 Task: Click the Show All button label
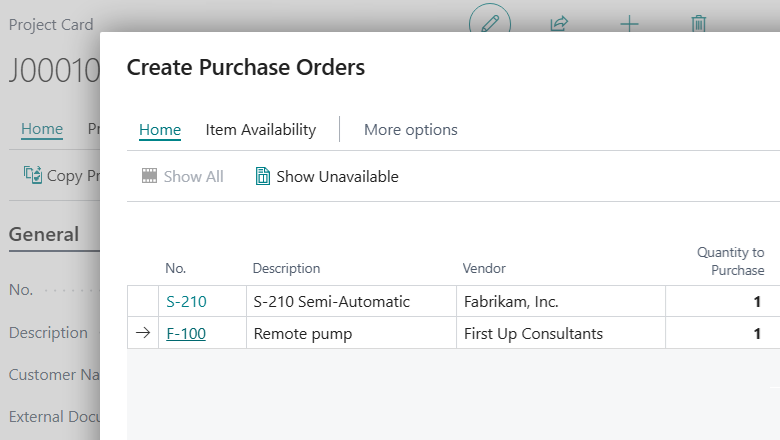[194, 176]
